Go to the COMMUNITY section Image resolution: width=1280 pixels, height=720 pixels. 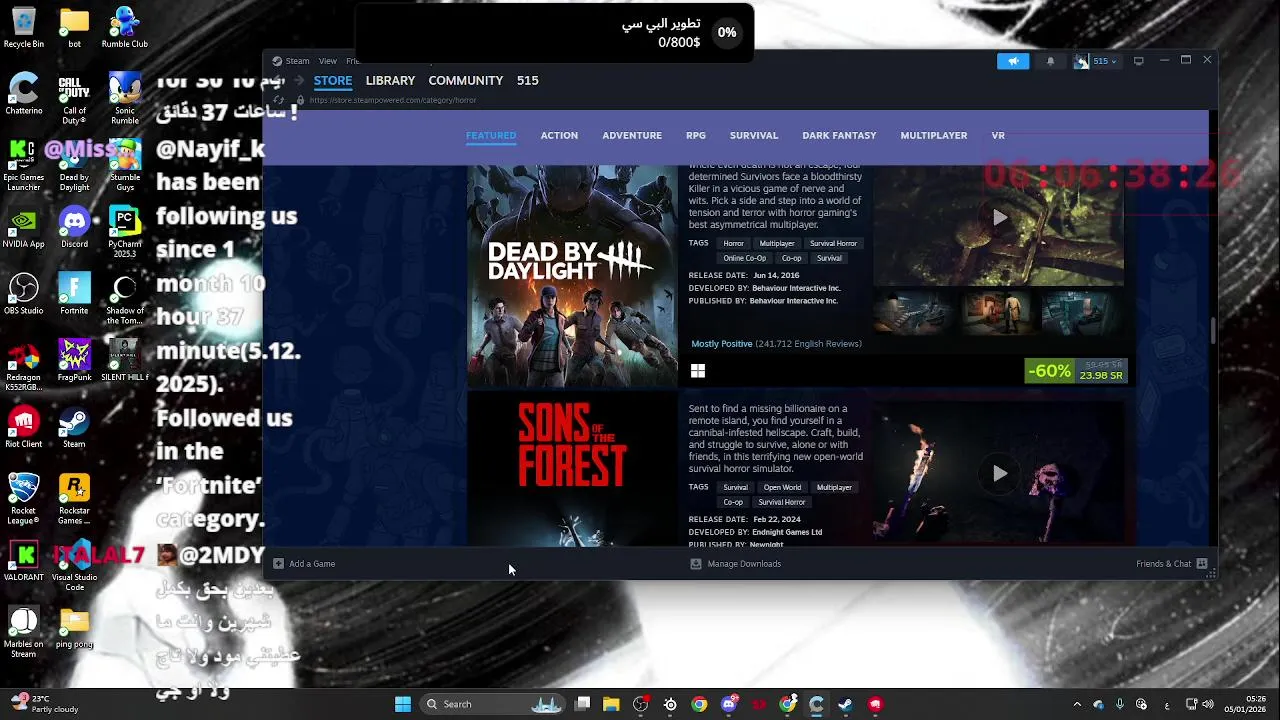[465, 80]
